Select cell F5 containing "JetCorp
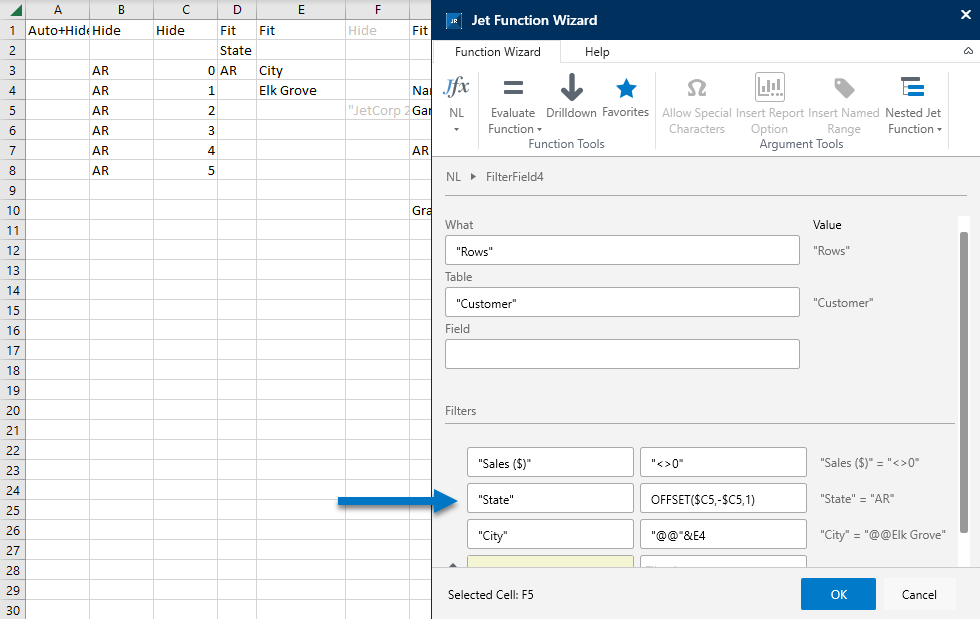 click(x=378, y=111)
